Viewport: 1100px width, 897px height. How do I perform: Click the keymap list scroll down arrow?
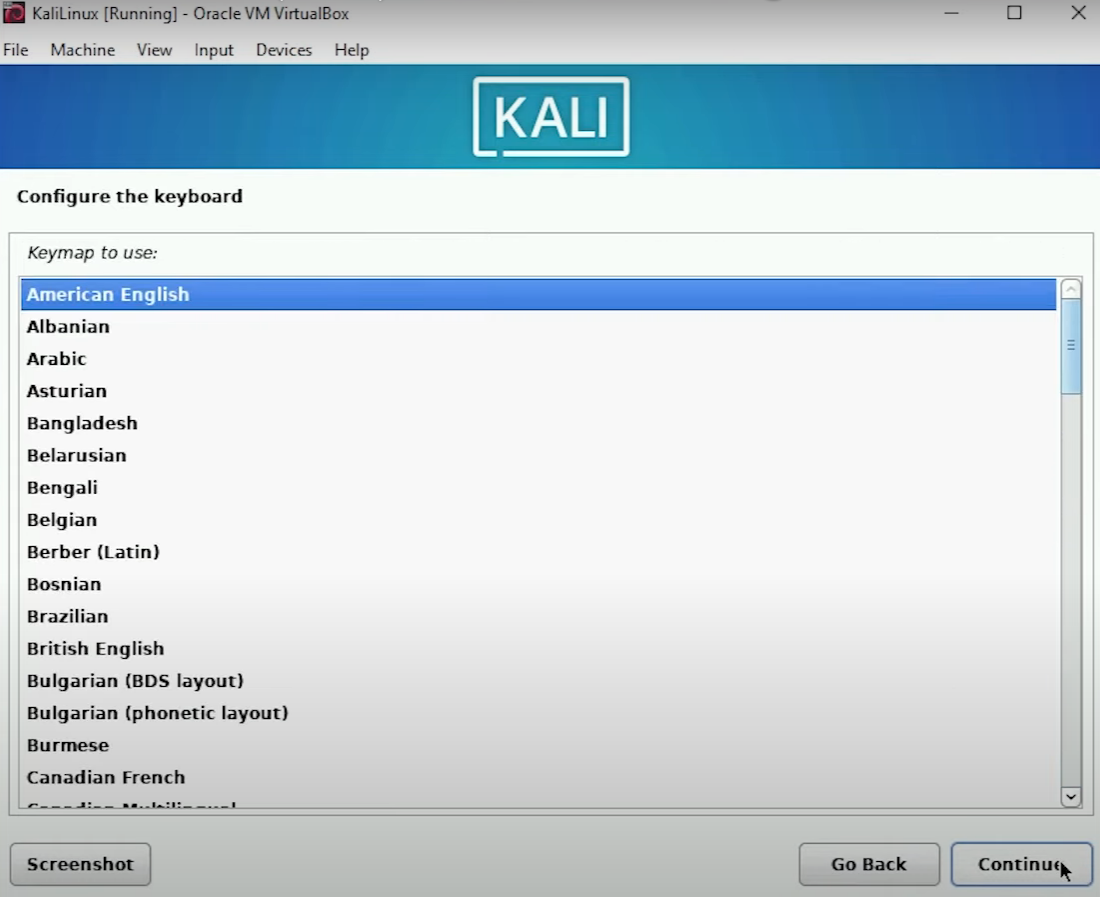[1071, 797]
